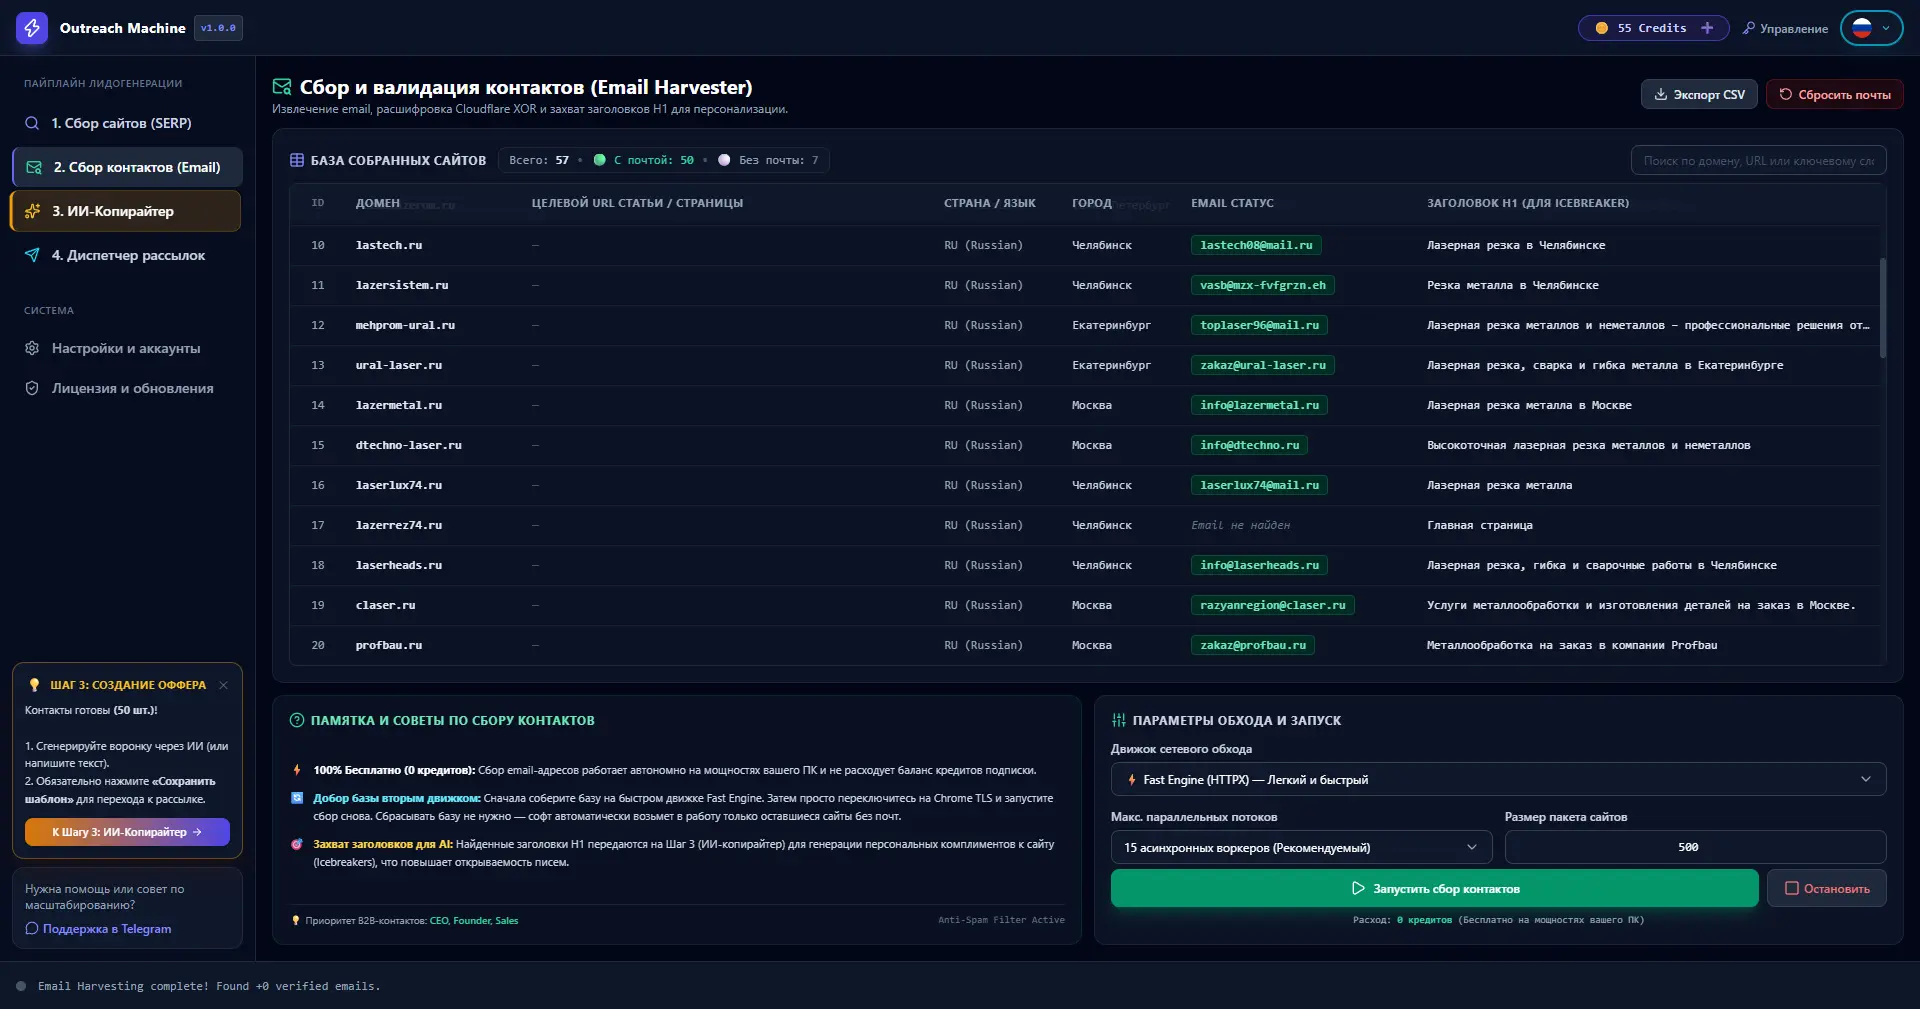The image size is (1920, 1009).
Task: Click the EMAIL СТАТУС column header
Action: point(1232,203)
